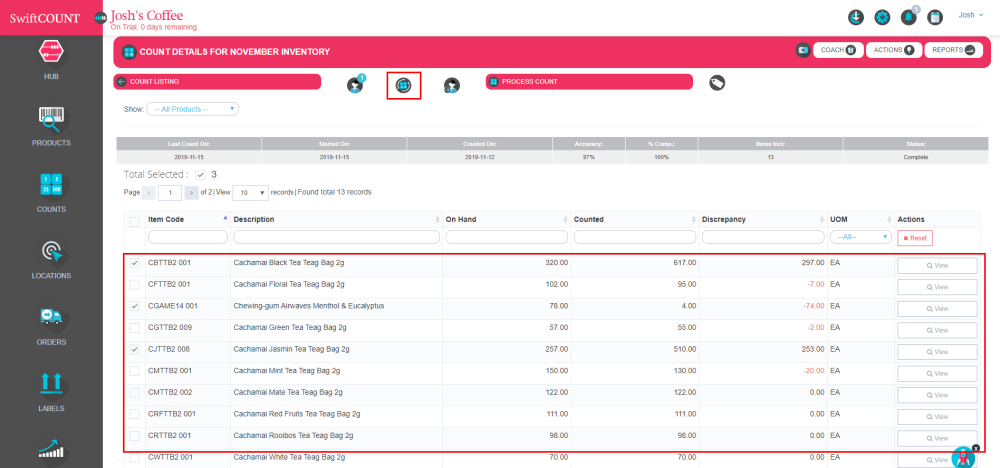1000x468 pixels.
Task: Click the -74.00 discrepancy value
Action: click(814, 306)
